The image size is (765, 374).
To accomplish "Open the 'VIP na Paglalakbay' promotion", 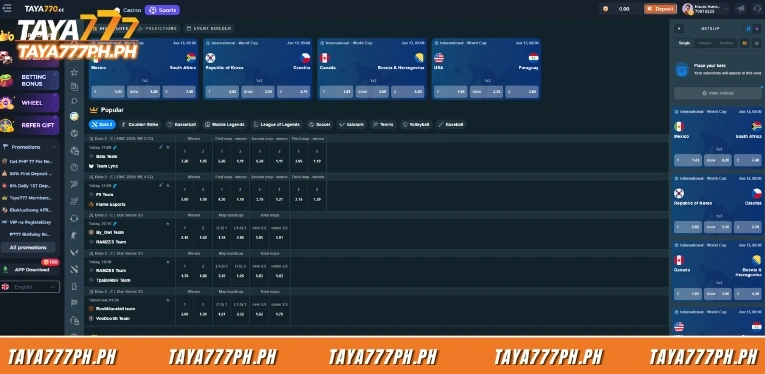I will tap(28, 222).
